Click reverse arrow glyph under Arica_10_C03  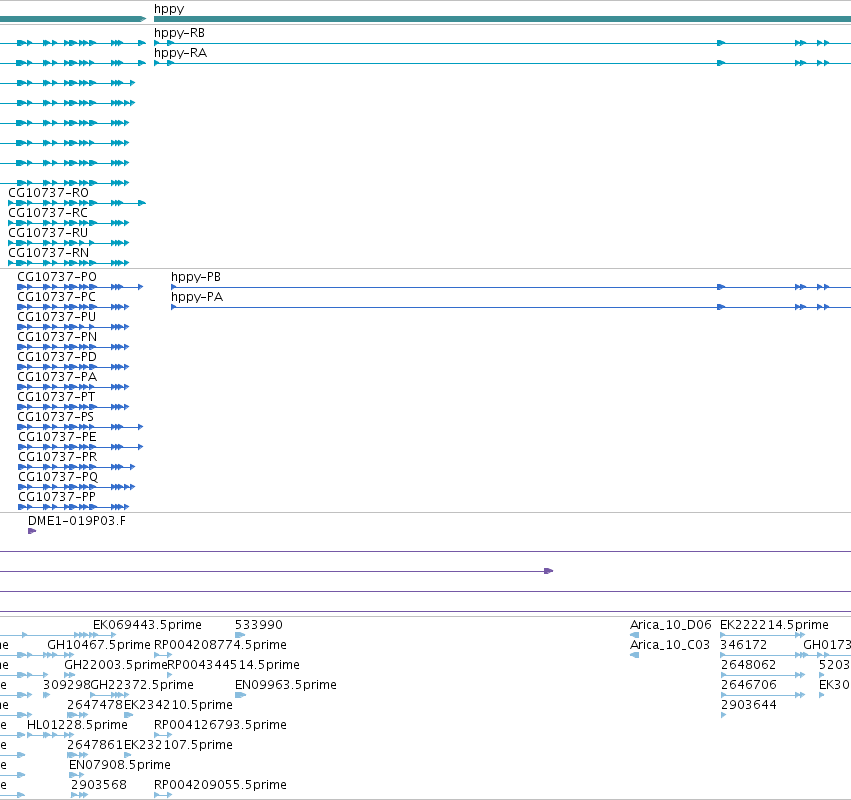click(x=634, y=655)
